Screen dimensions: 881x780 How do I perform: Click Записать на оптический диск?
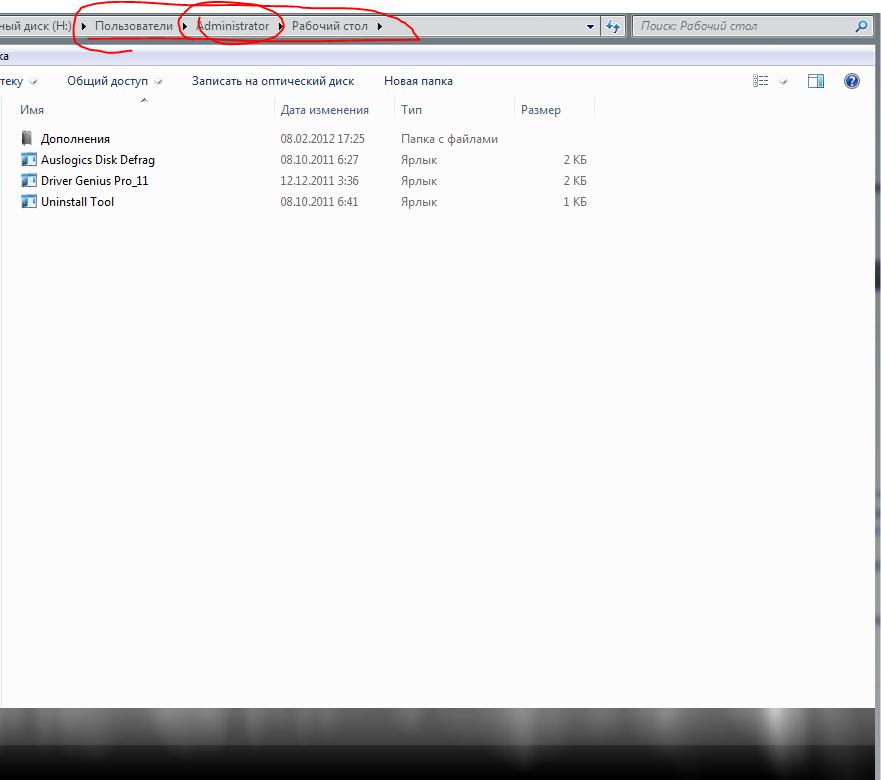[x=273, y=81]
